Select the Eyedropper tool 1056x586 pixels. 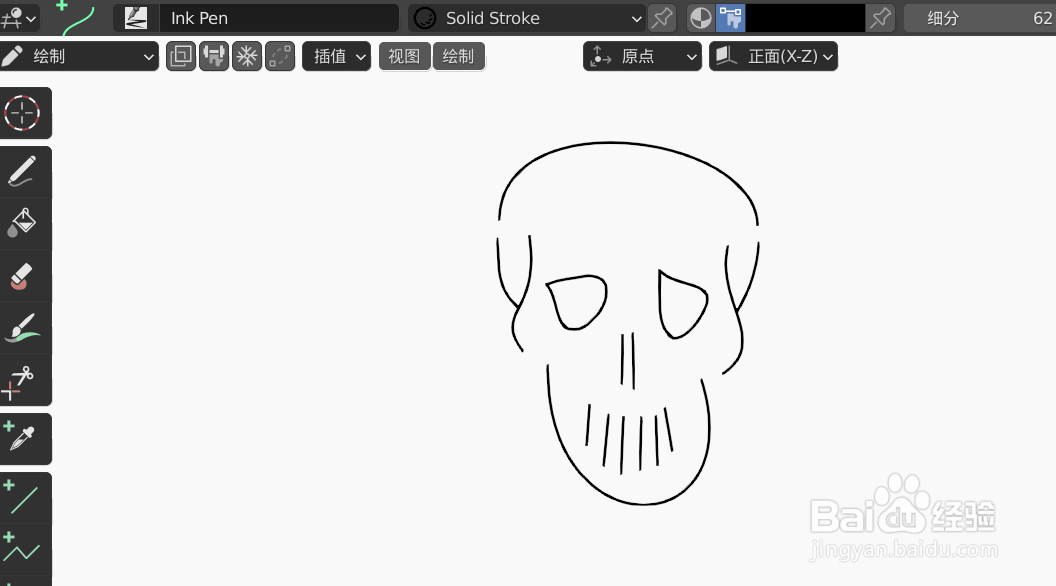(23, 439)
